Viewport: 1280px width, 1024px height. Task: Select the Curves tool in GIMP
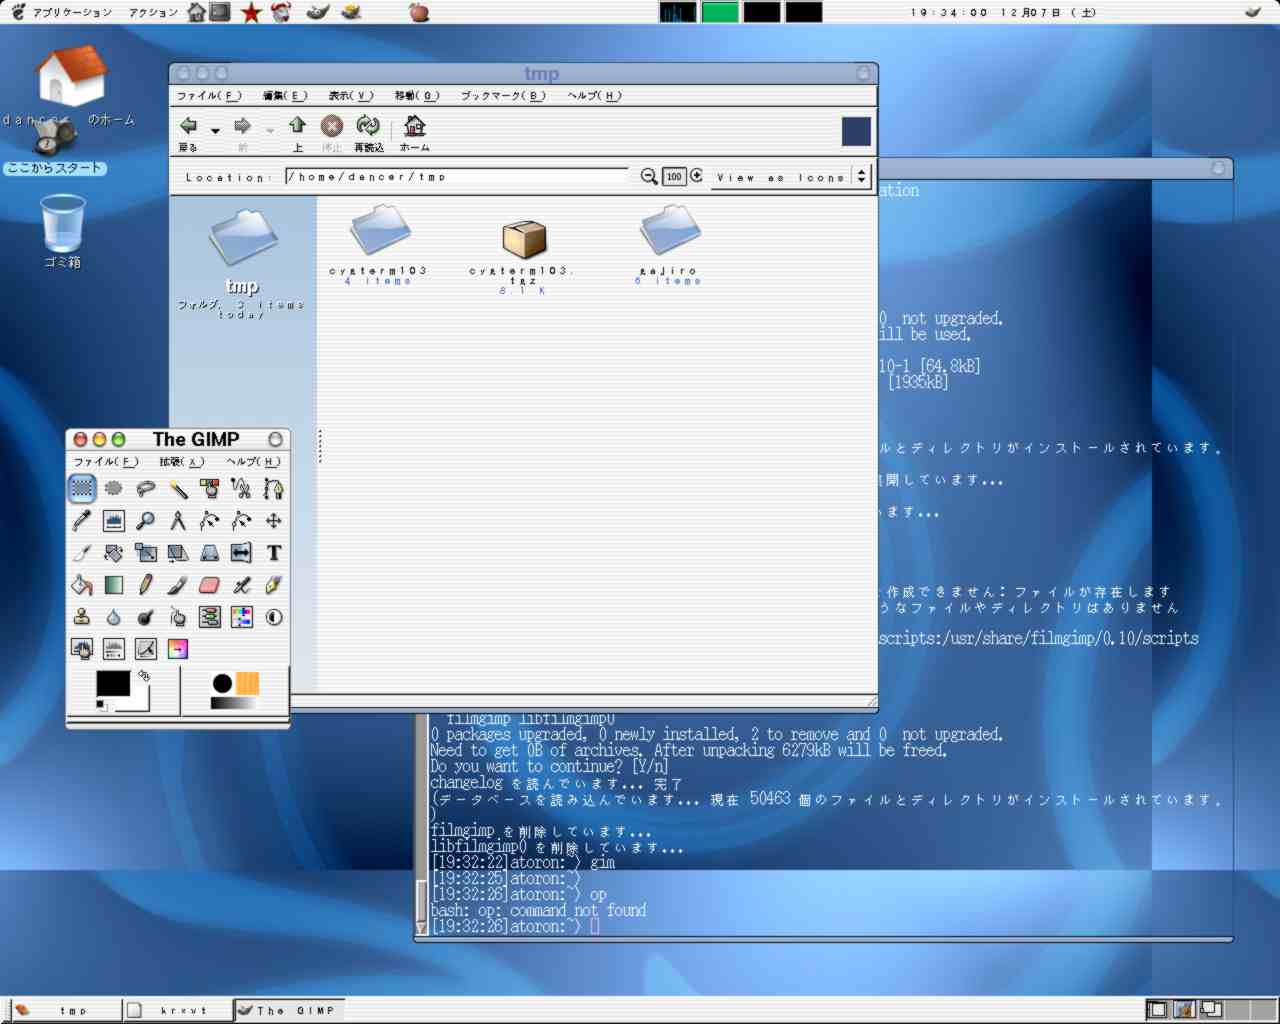pos(146,648)
